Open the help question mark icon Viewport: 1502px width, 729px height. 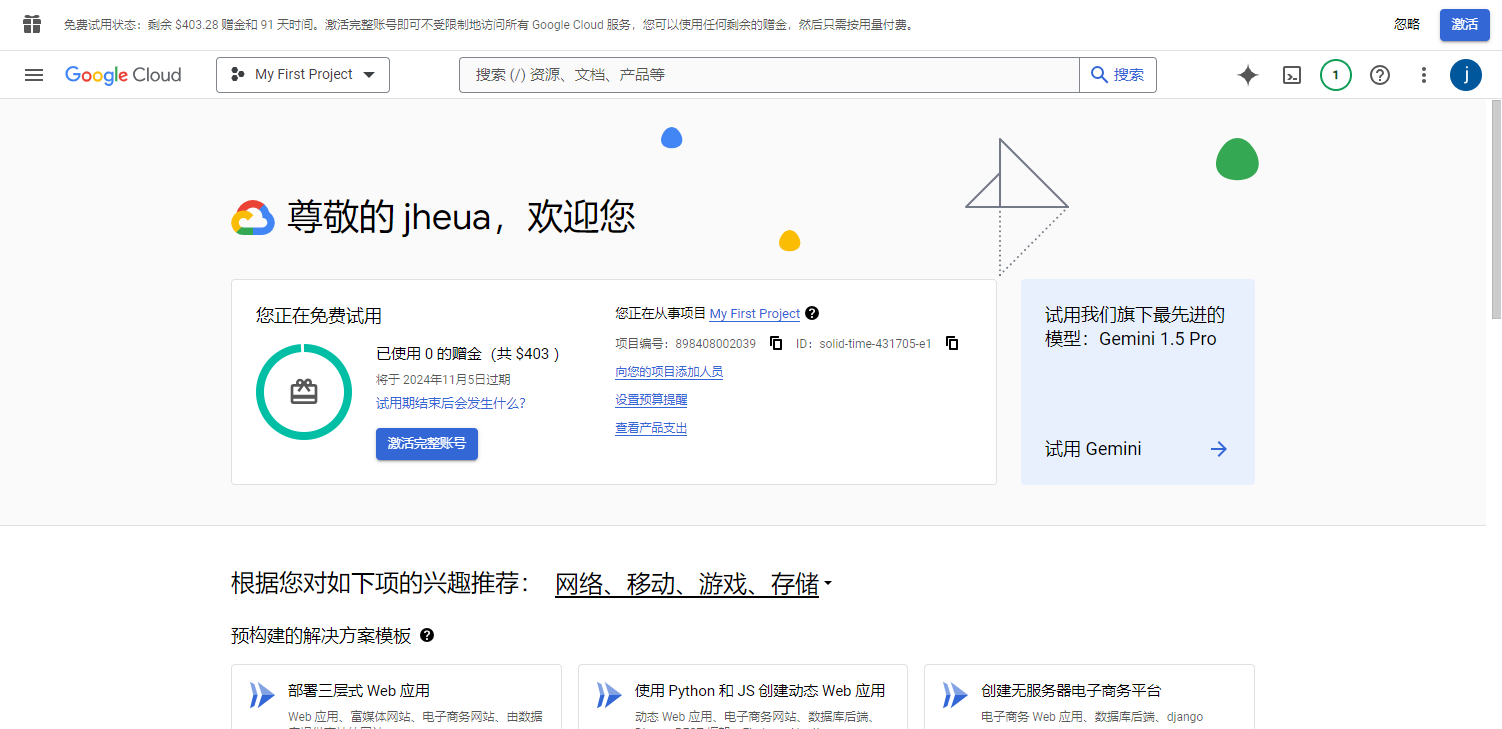pyautogui.click(x=1379, y=74)
